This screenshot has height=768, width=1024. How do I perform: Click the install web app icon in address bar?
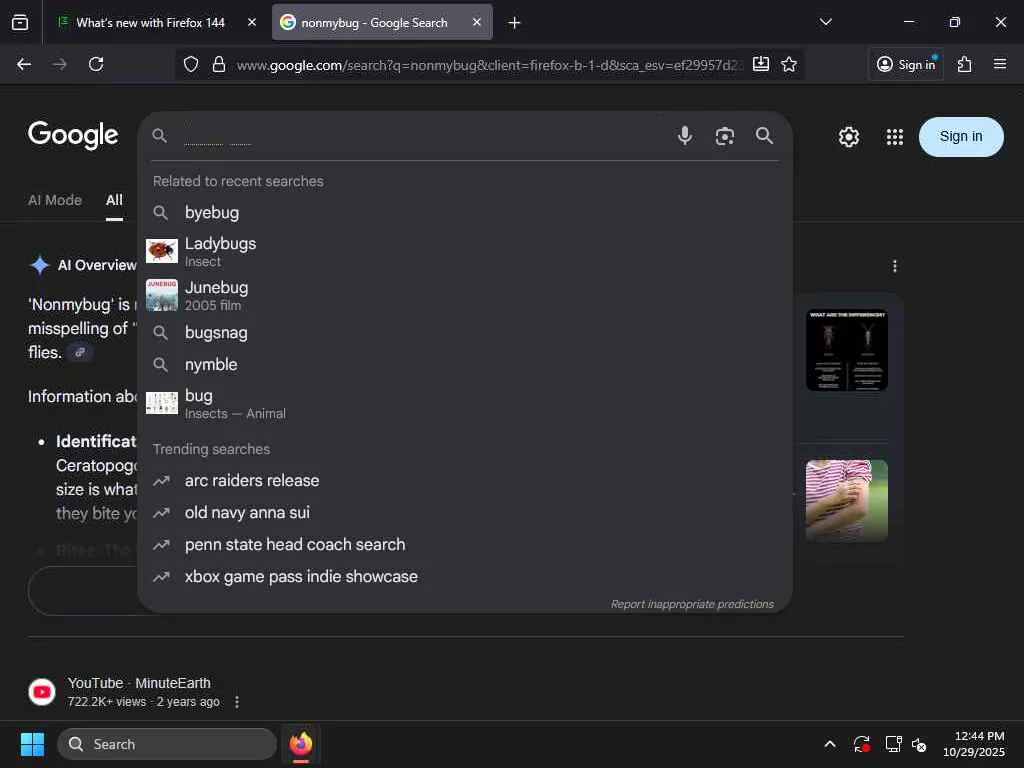pyautogui.click(x=761, y=64)
